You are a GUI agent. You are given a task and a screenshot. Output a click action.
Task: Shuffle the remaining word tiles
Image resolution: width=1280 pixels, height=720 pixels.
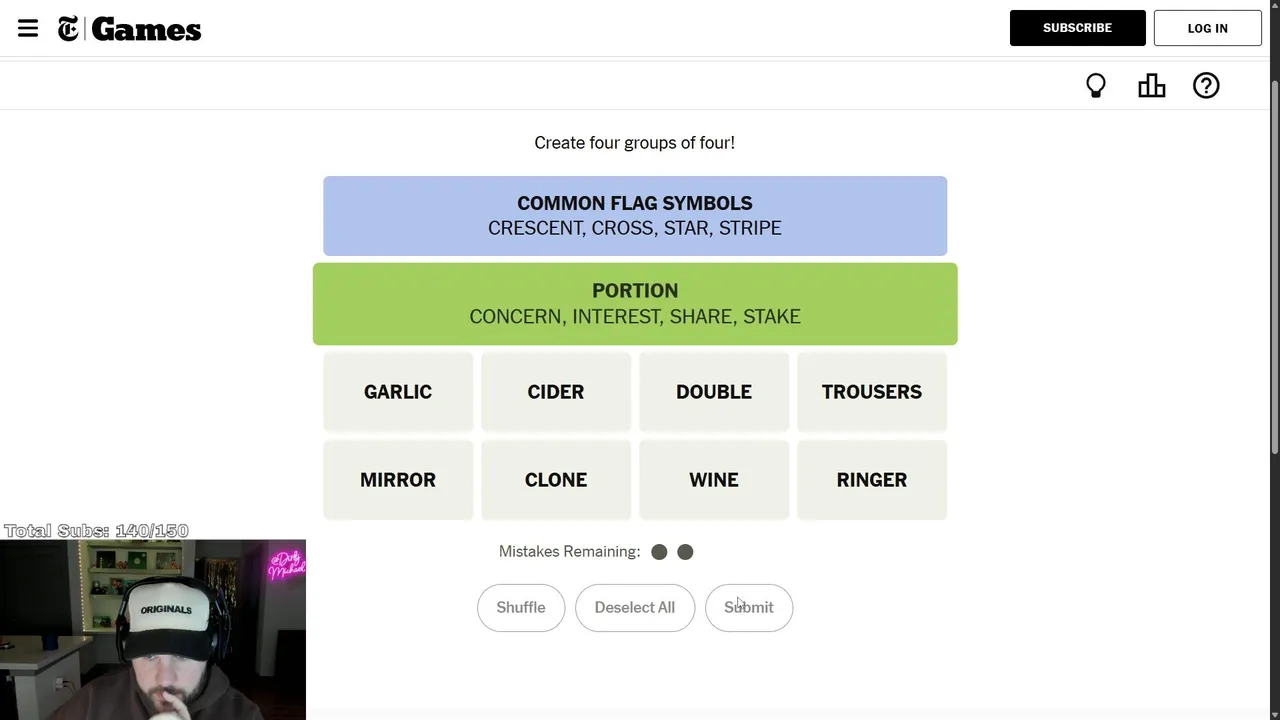pos(521,608)
